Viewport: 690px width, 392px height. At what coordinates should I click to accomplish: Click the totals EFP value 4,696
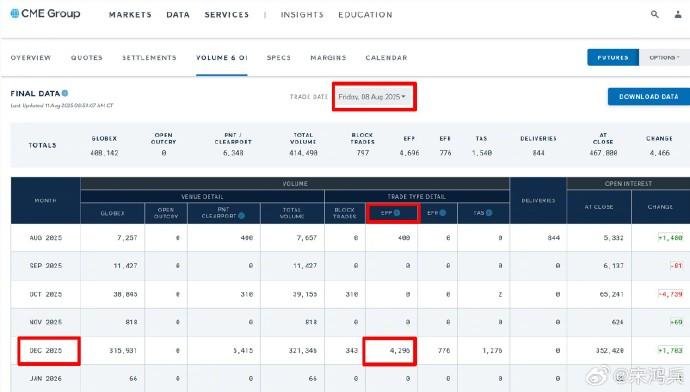pos(409,153)
